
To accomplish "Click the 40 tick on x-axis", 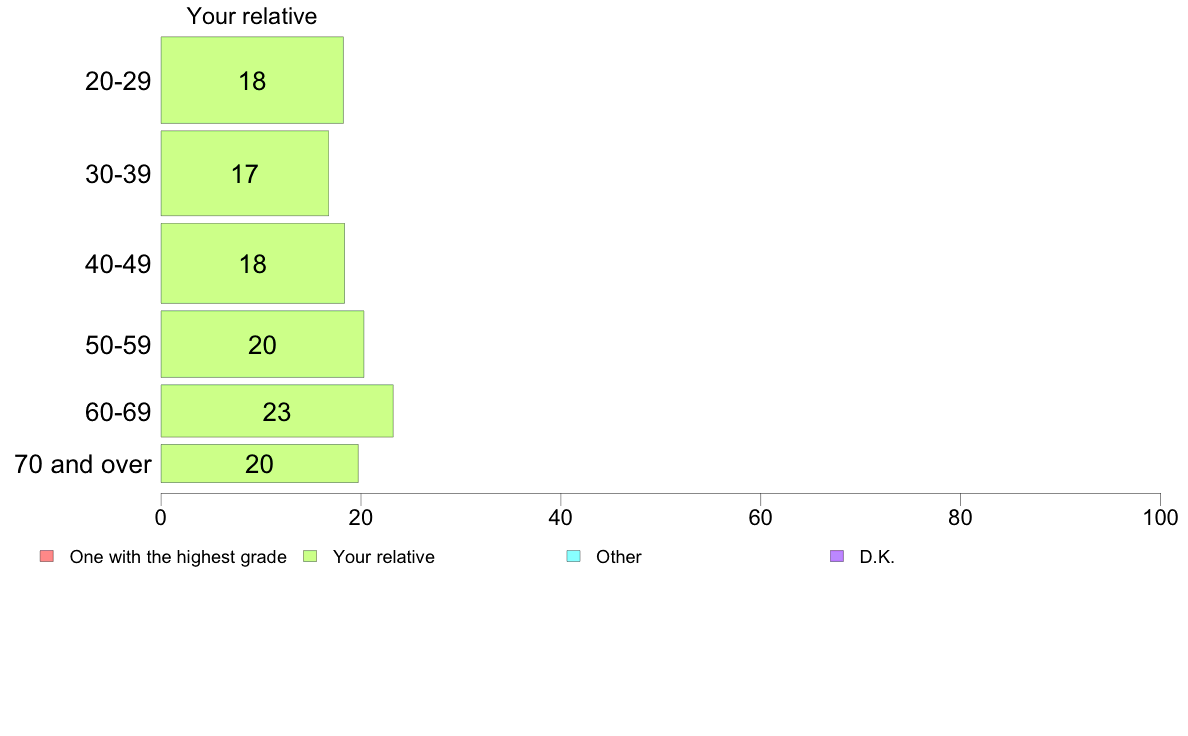I will (x=561, y=518).
